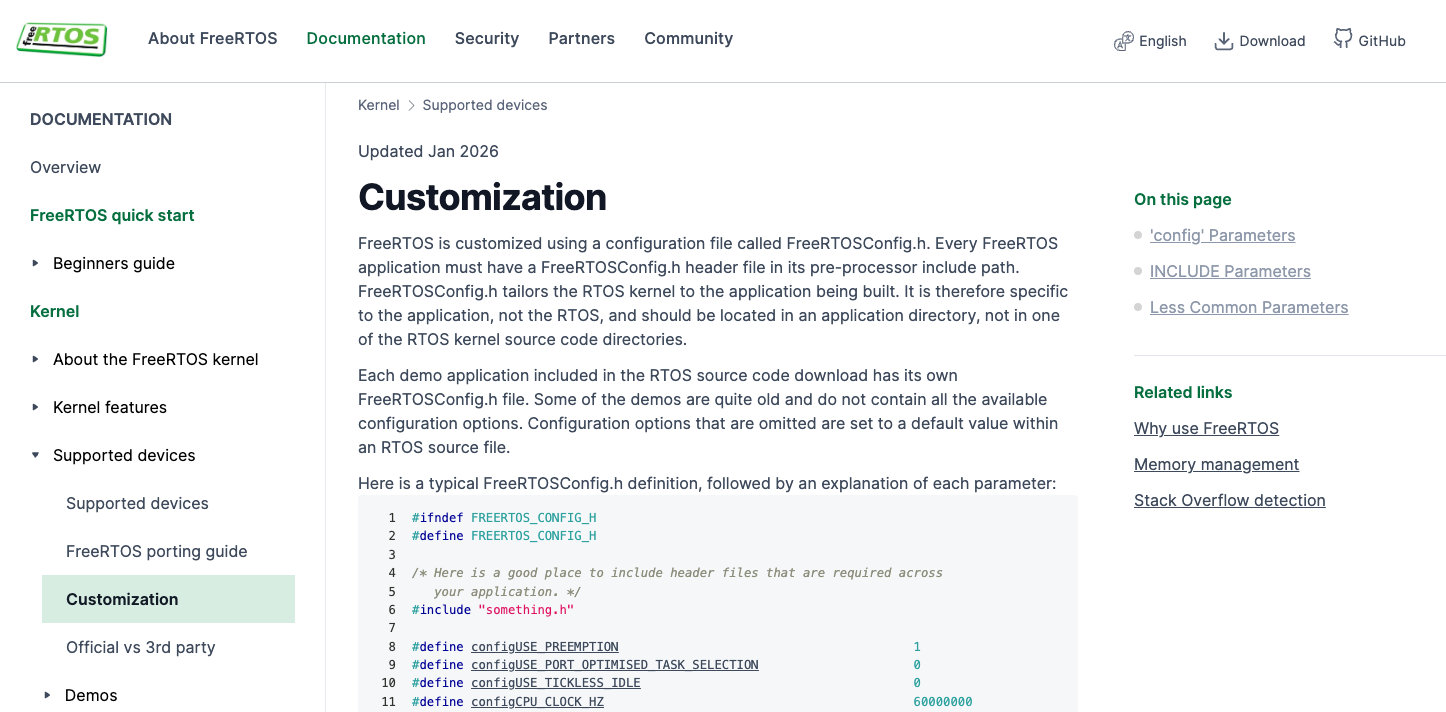Jump to Less Common Parameters section
This screenshot has height=712, width=1446.
[1249, 307]
